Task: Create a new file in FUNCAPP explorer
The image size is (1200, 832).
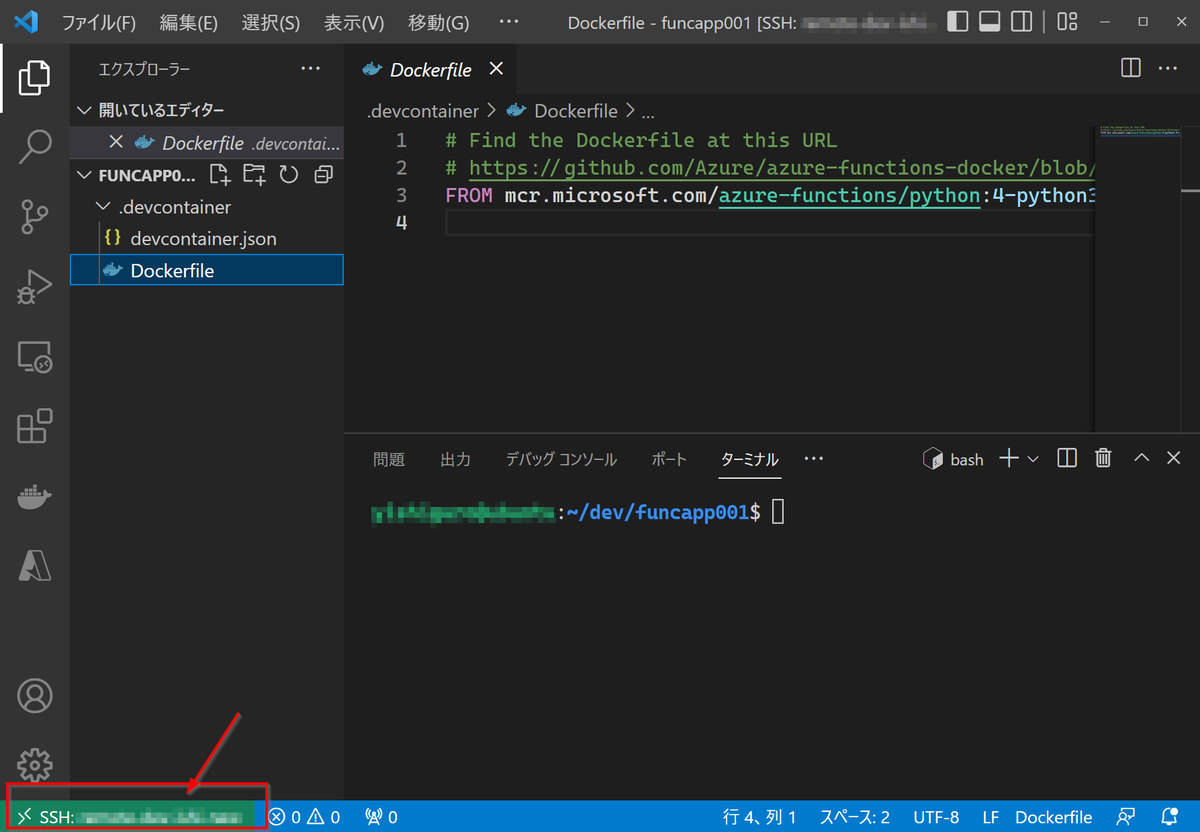Action: [220, 175]
